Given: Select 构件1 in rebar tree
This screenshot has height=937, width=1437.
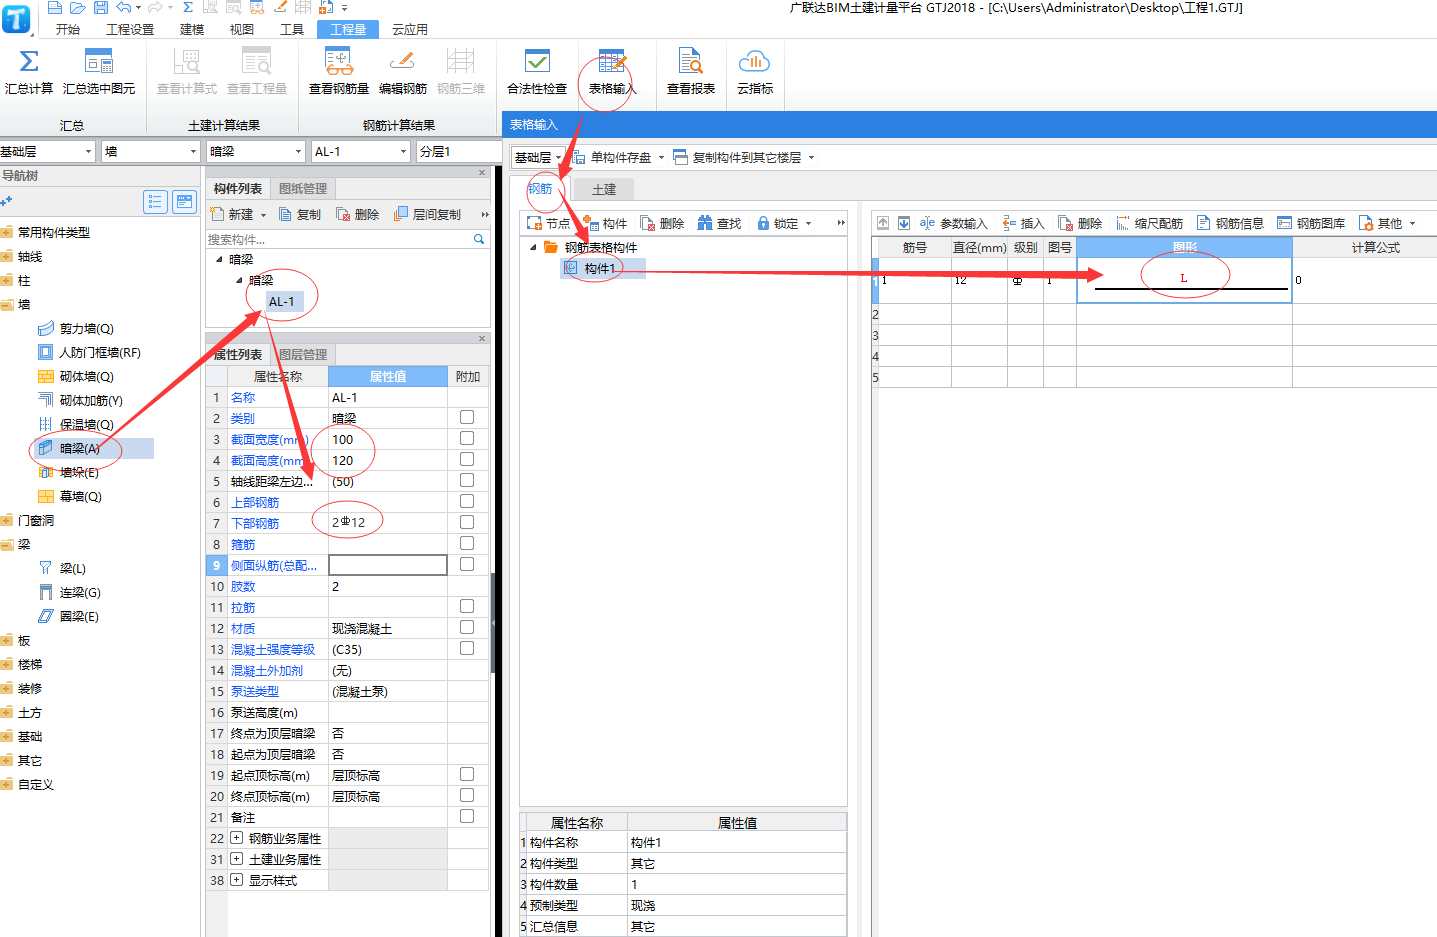Looking at the screenshot, I should [600, 268].
